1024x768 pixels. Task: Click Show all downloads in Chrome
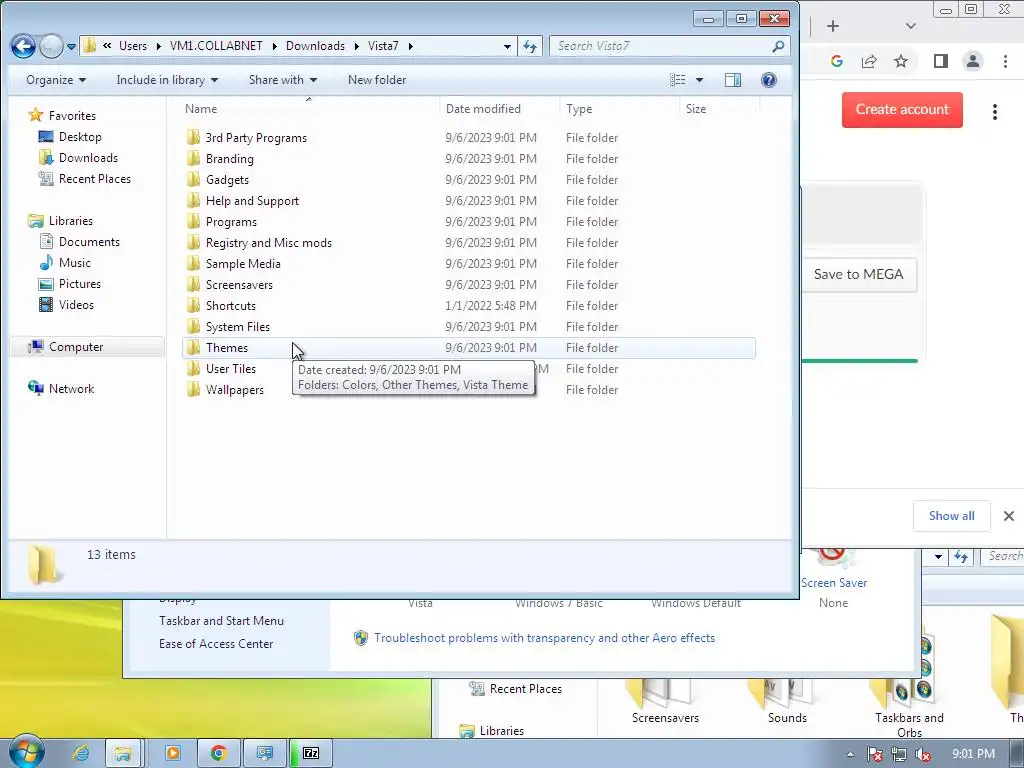coord(952,516)
